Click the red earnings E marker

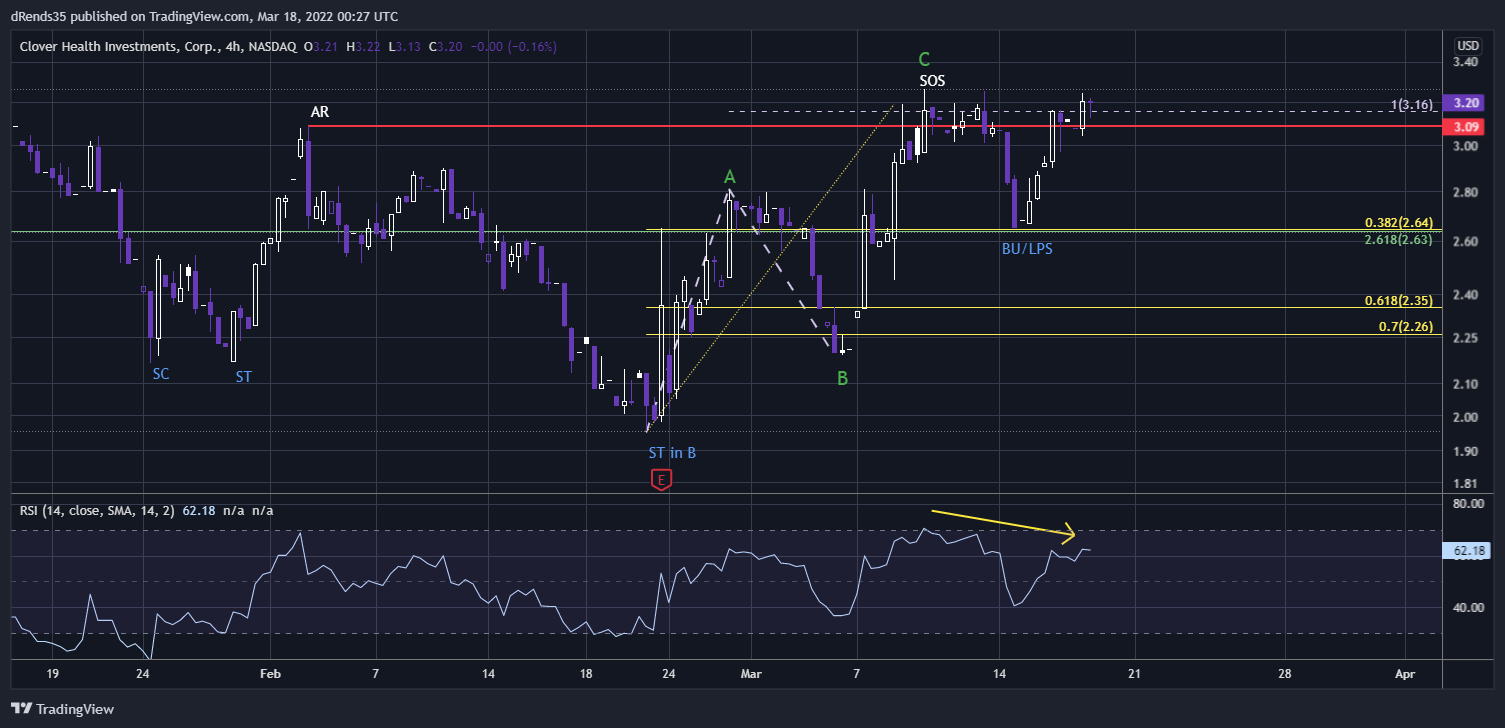coord(661,479)
